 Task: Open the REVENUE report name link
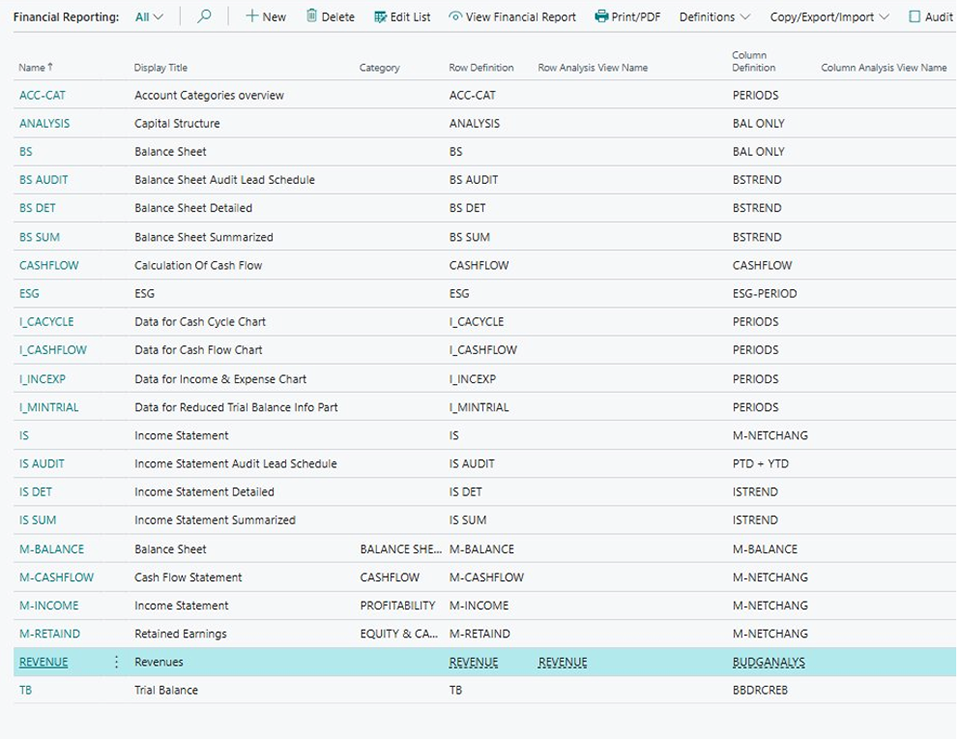43,662
